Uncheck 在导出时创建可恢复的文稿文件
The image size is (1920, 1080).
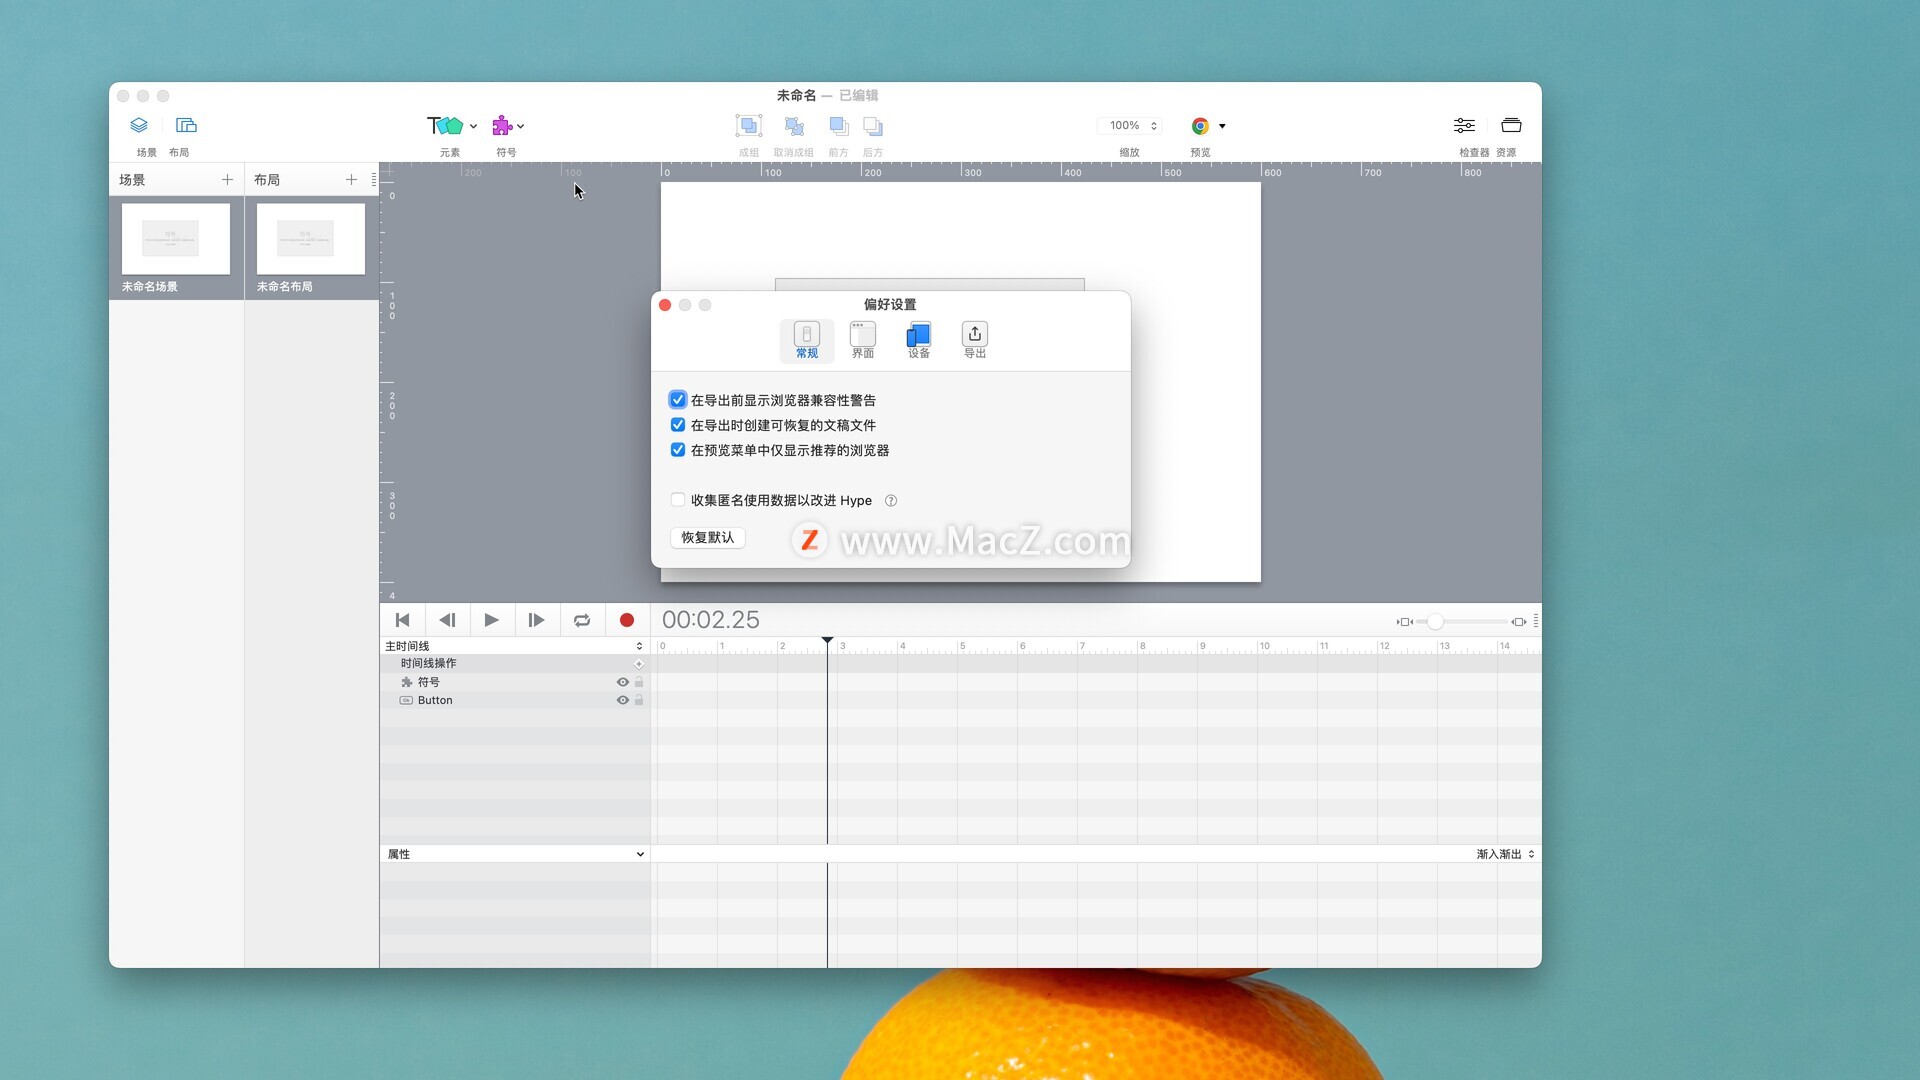coord(678,425)
